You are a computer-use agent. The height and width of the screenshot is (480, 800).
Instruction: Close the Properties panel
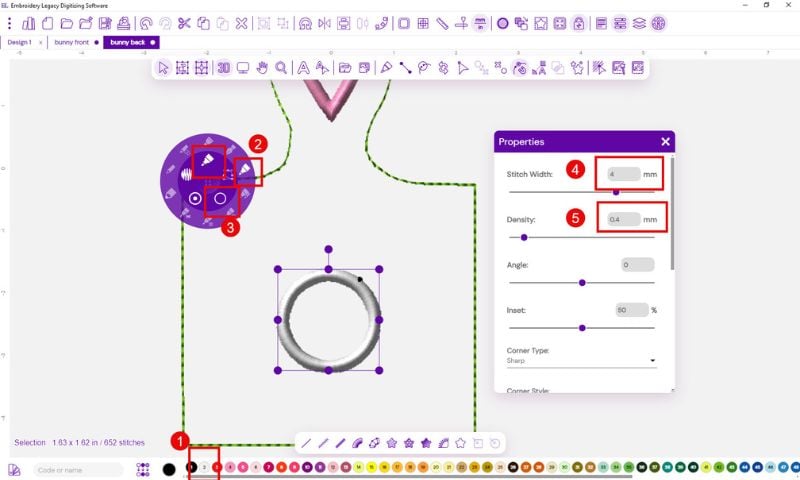click(x=665, y=142)
